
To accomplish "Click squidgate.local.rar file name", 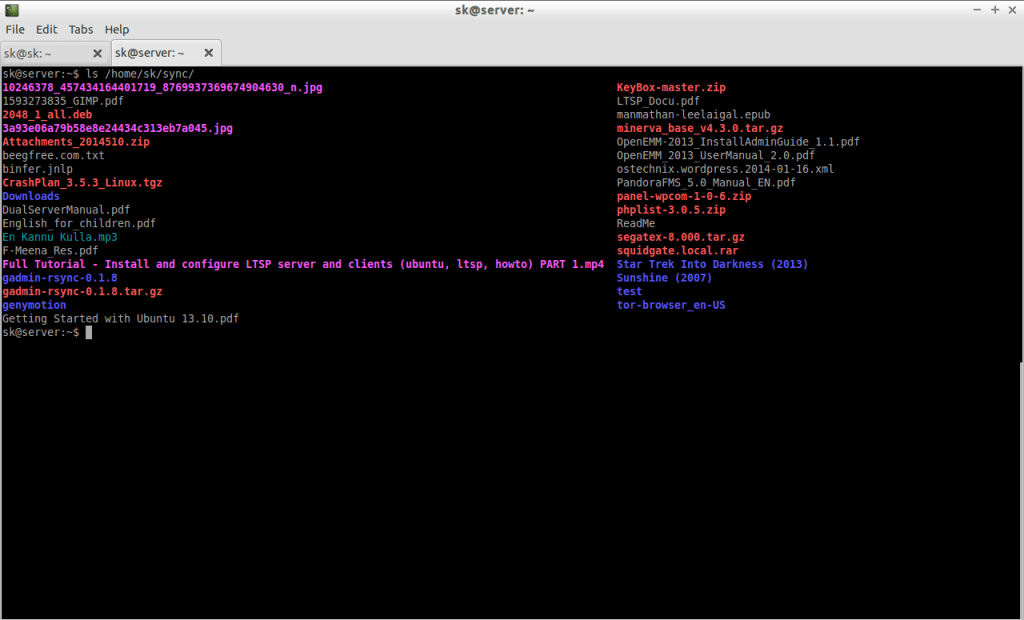I will point(678,251).
